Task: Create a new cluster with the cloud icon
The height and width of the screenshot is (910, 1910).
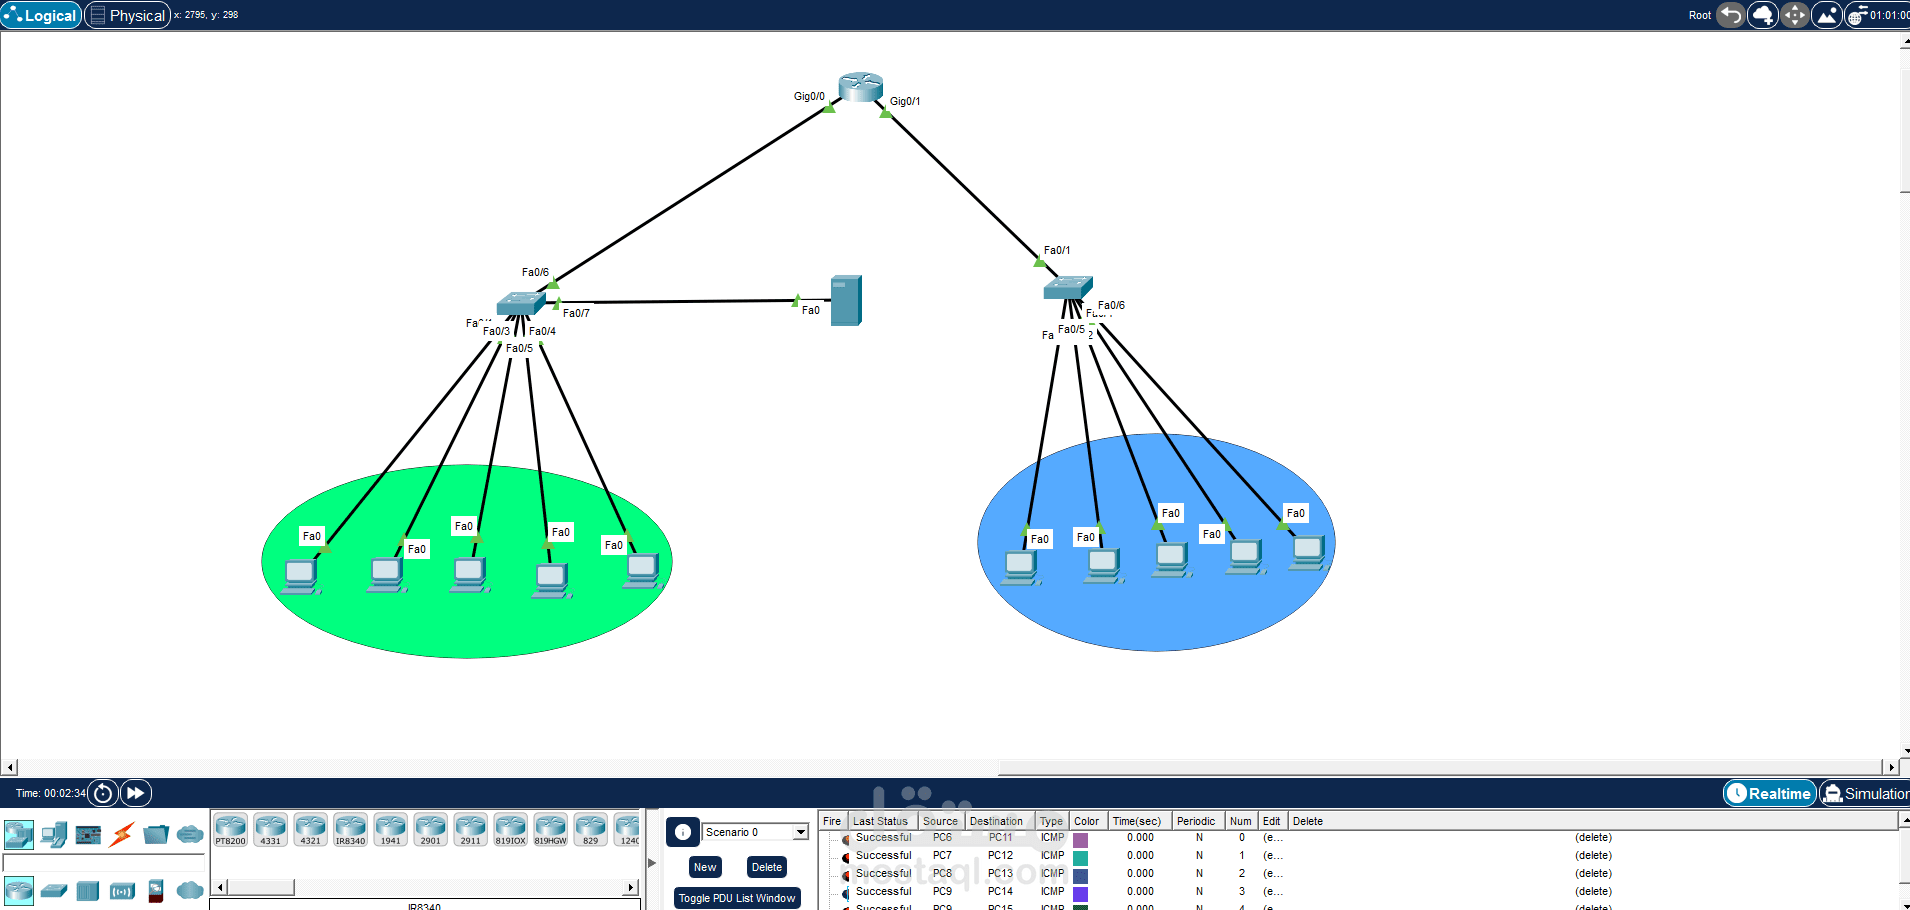Action: point(1762,15)
